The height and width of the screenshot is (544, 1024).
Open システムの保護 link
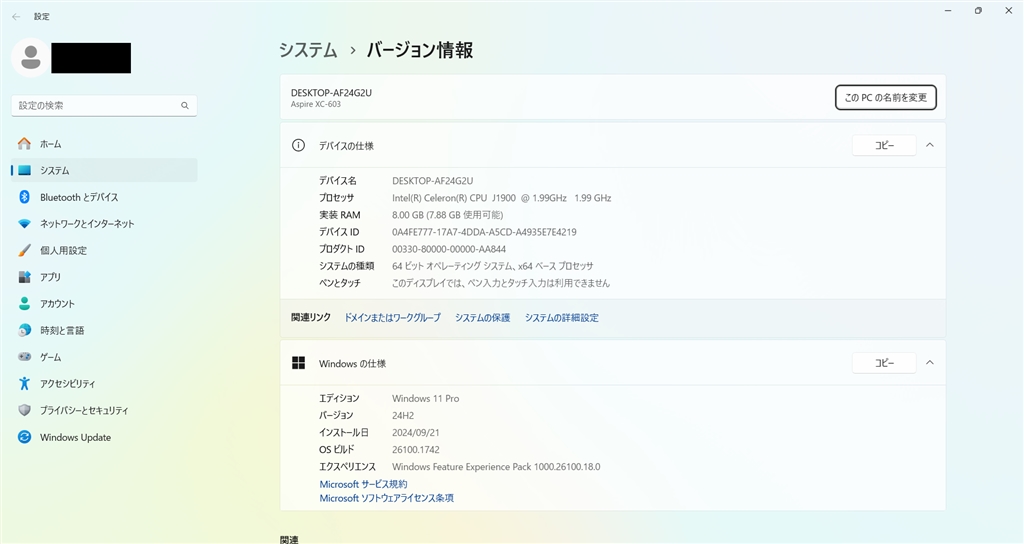click(x=483, y=318)
